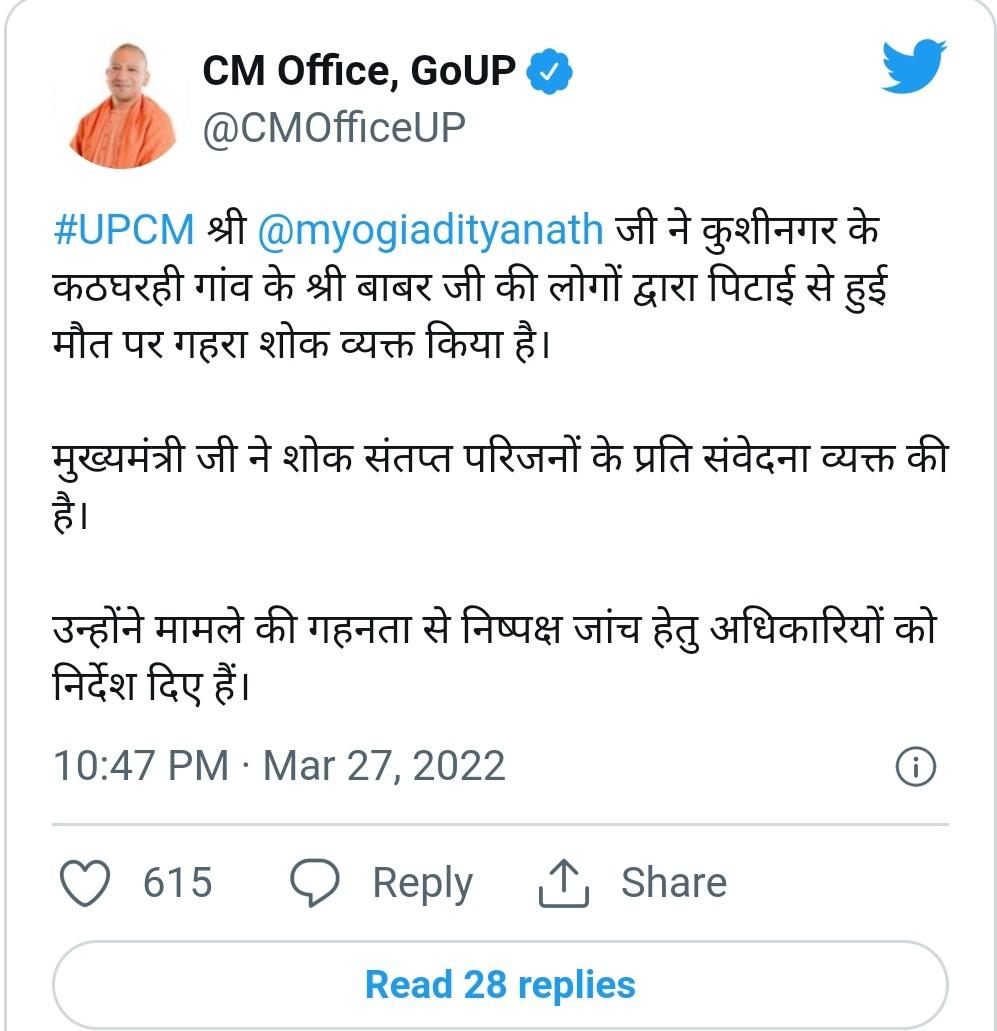The height and width of the screenshot is (1031, 997).
Task: Open the Twitter info circle icon
Action: (x=914, y=768)
